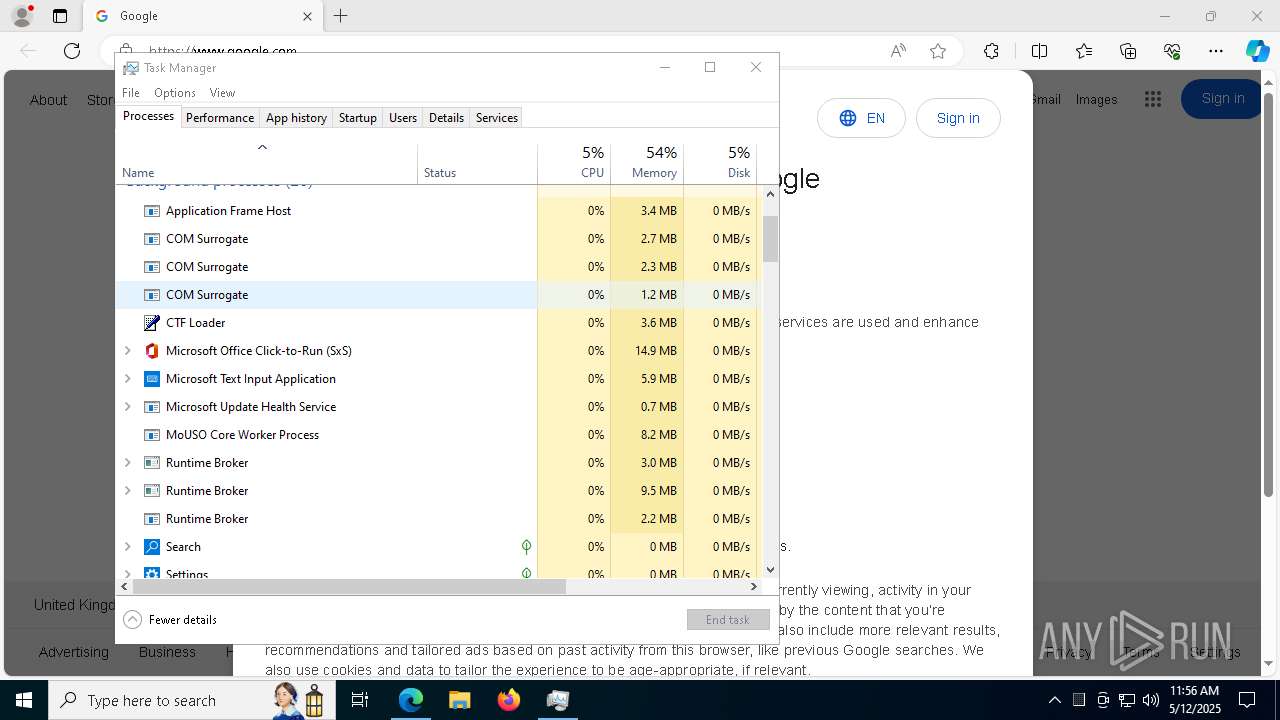Open the Windows Start menu
Image resolution: width=1280 pixels, height=720 pixels.
[x=24, y=700]
